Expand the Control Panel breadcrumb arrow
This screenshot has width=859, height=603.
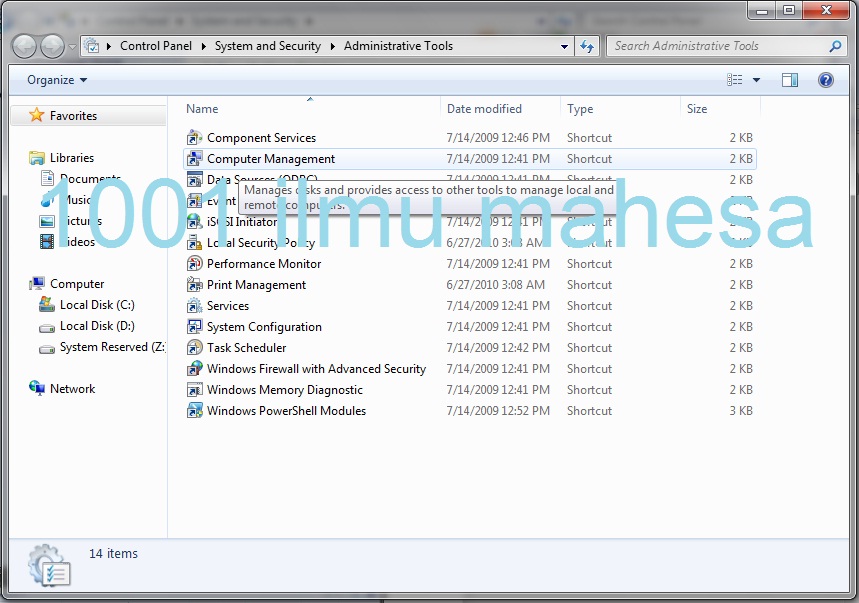tap(203, 47)
